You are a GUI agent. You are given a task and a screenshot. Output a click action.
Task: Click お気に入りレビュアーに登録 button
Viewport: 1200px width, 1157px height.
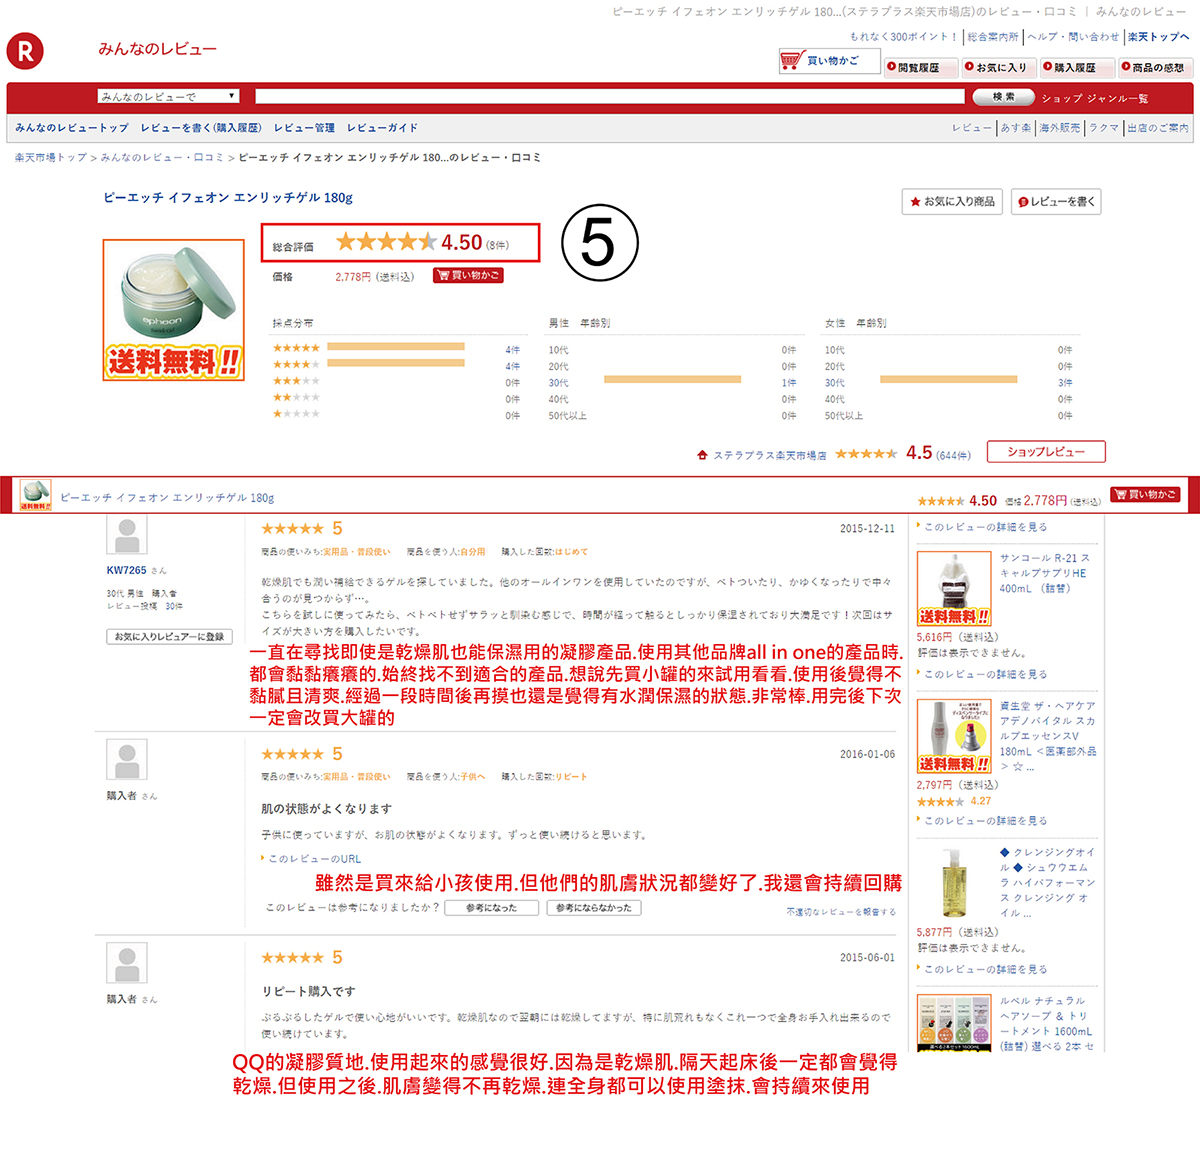click(169, 636)
